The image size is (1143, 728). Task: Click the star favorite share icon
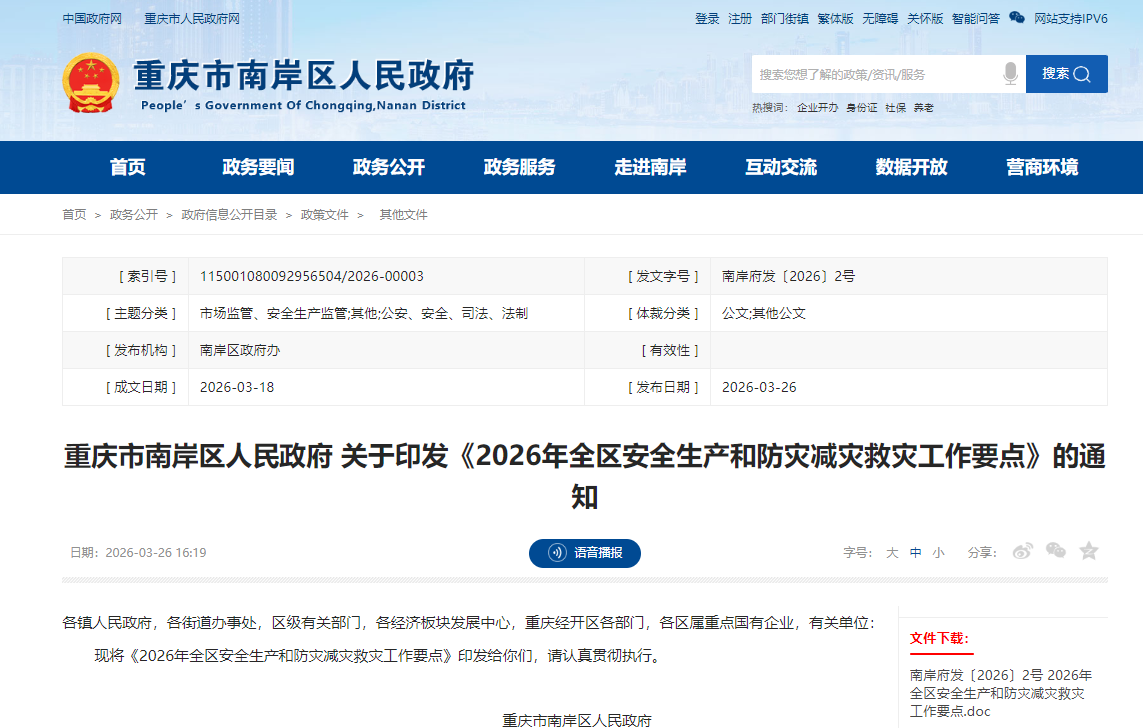1089,551
